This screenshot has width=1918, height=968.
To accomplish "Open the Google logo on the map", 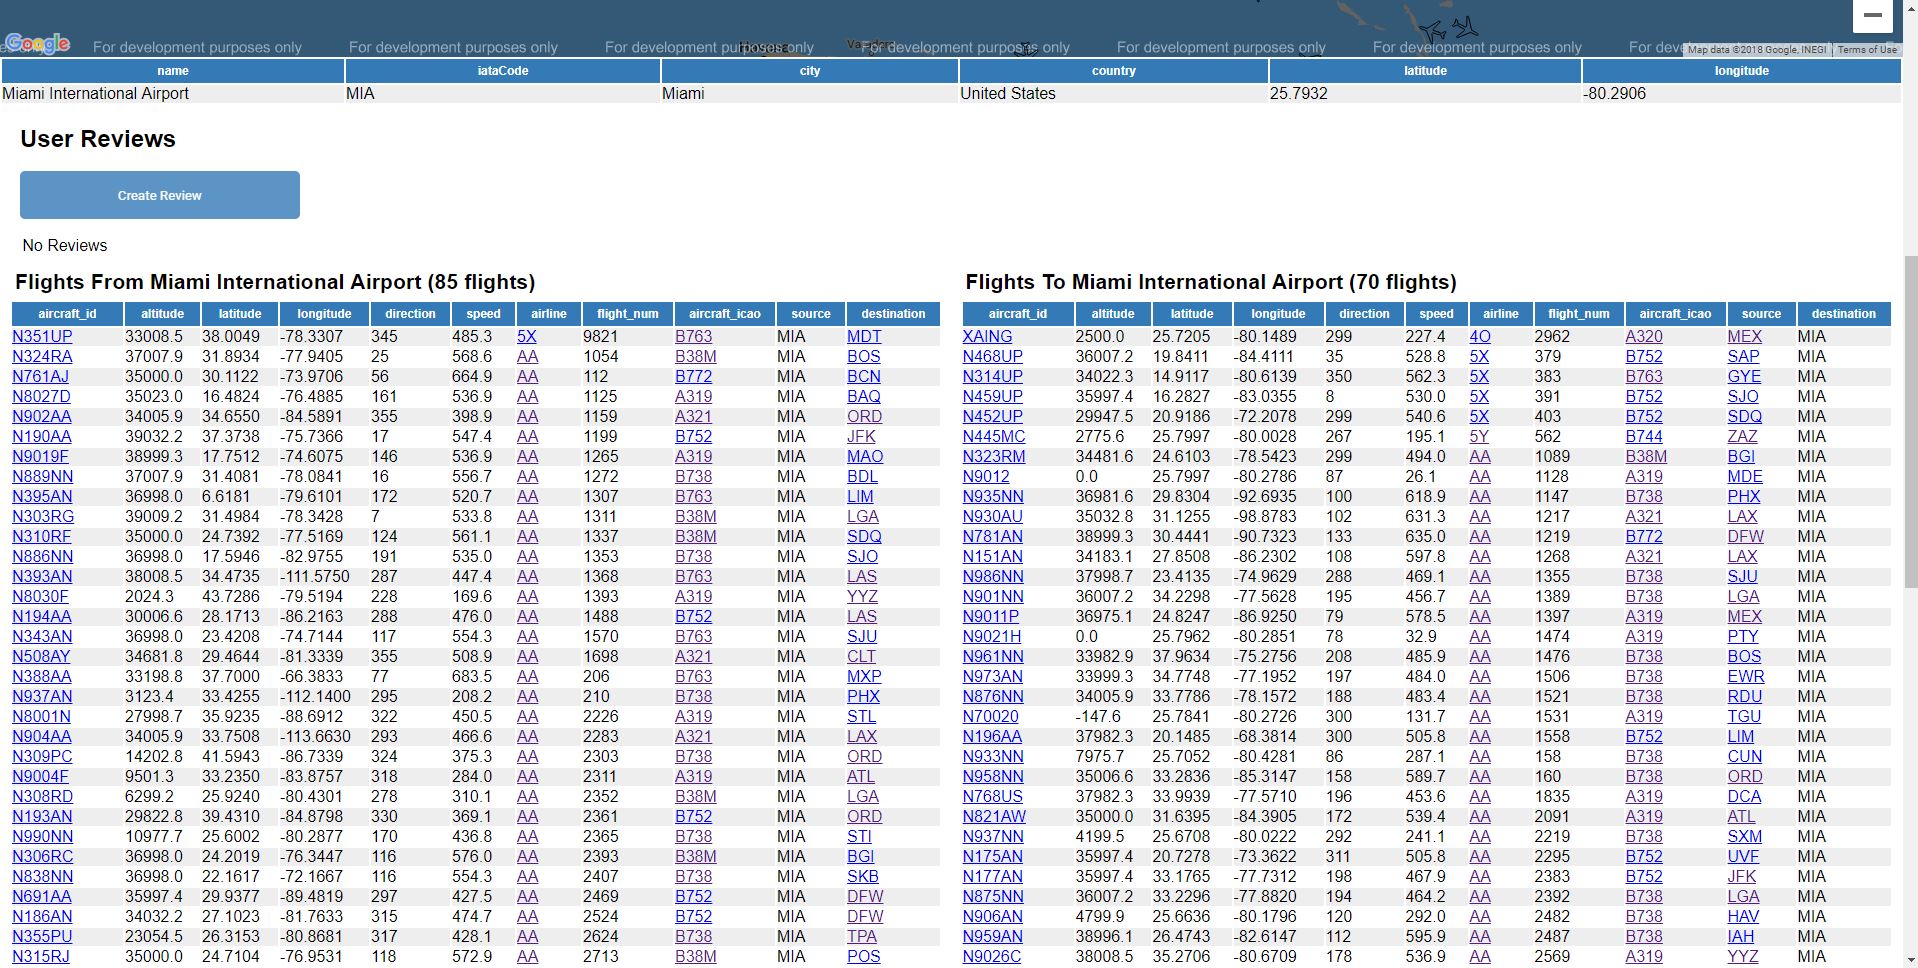I will point(37,43).
